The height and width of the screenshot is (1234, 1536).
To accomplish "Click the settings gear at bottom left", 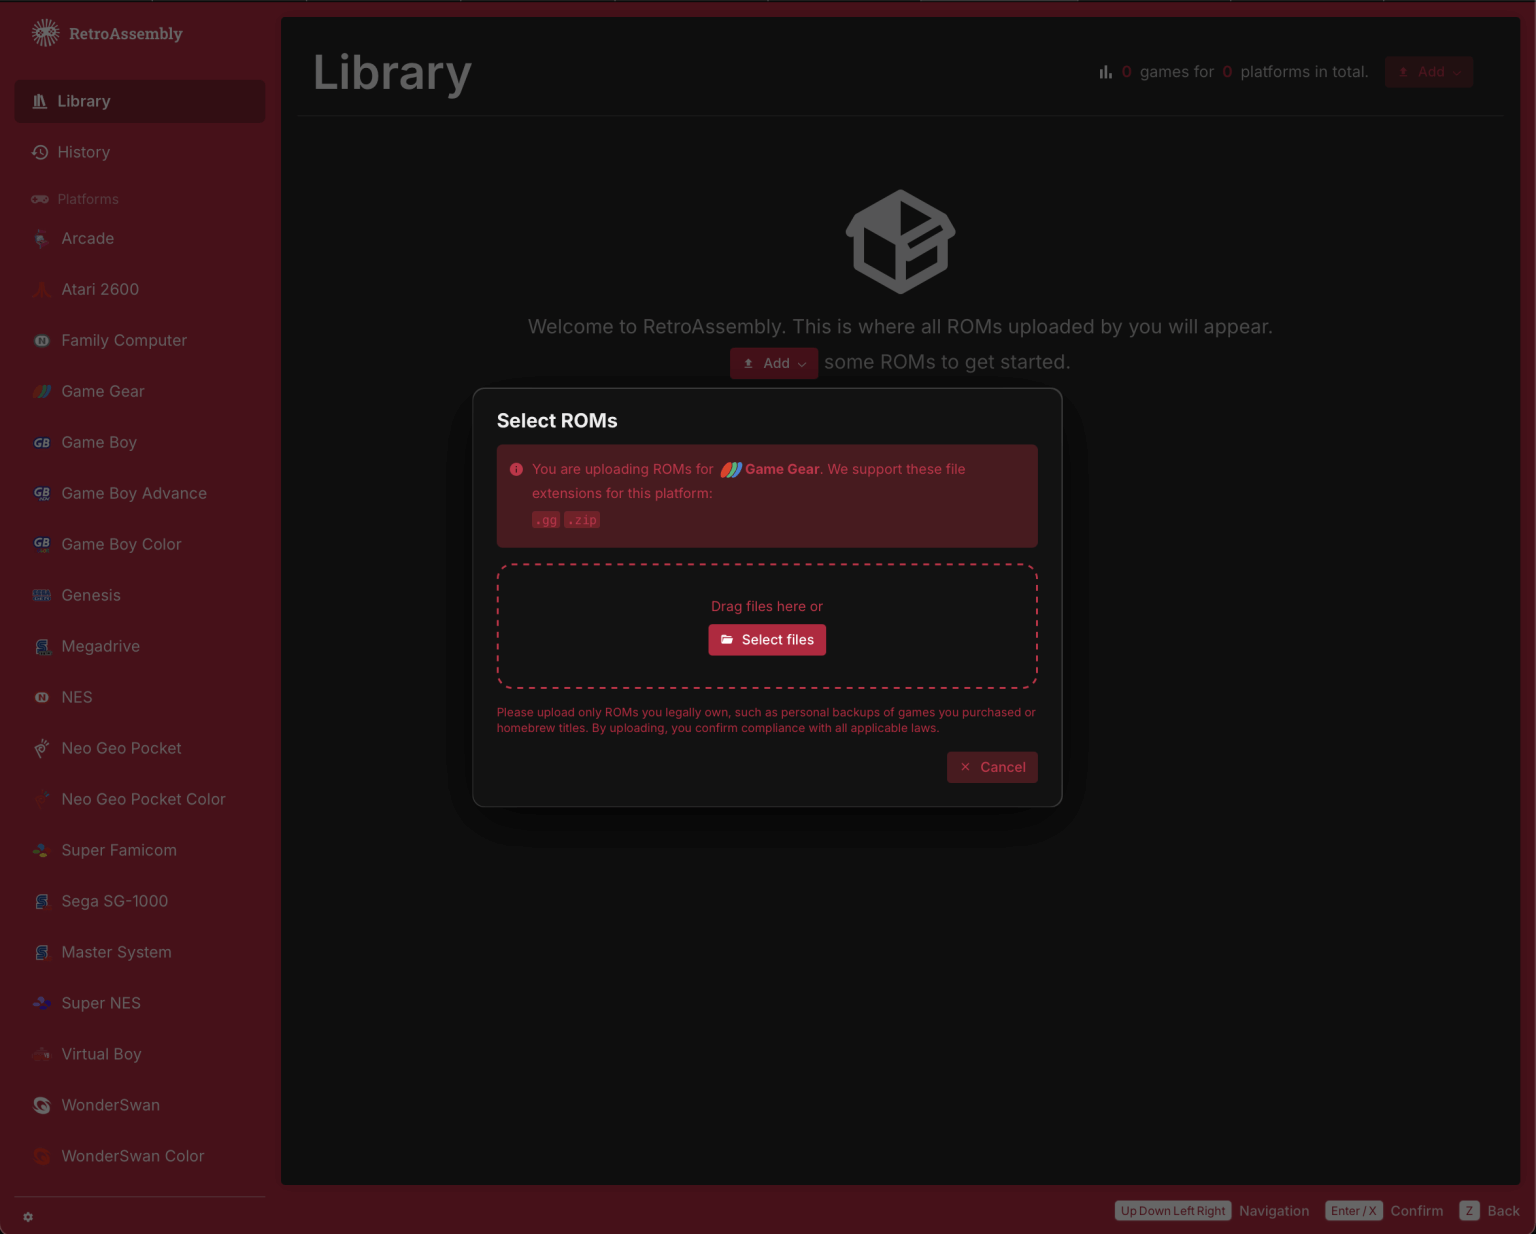I will pos(27,1216).
